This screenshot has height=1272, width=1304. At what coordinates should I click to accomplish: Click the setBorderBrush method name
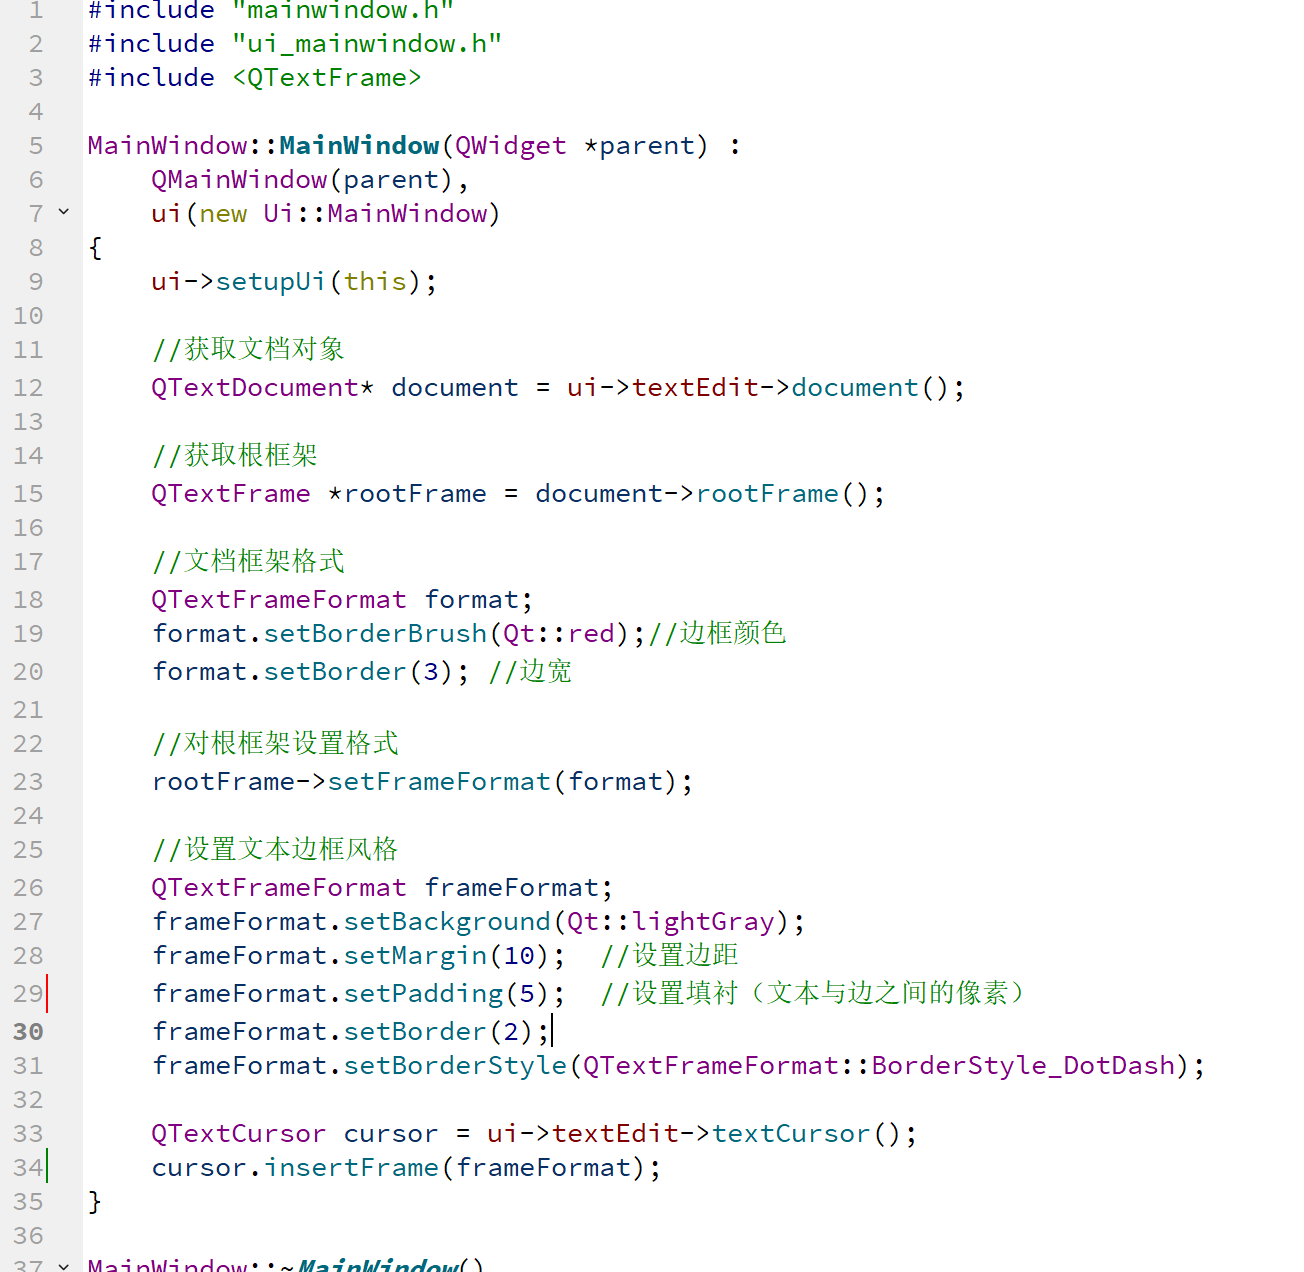pyautogui.click(x=375, y=634)
